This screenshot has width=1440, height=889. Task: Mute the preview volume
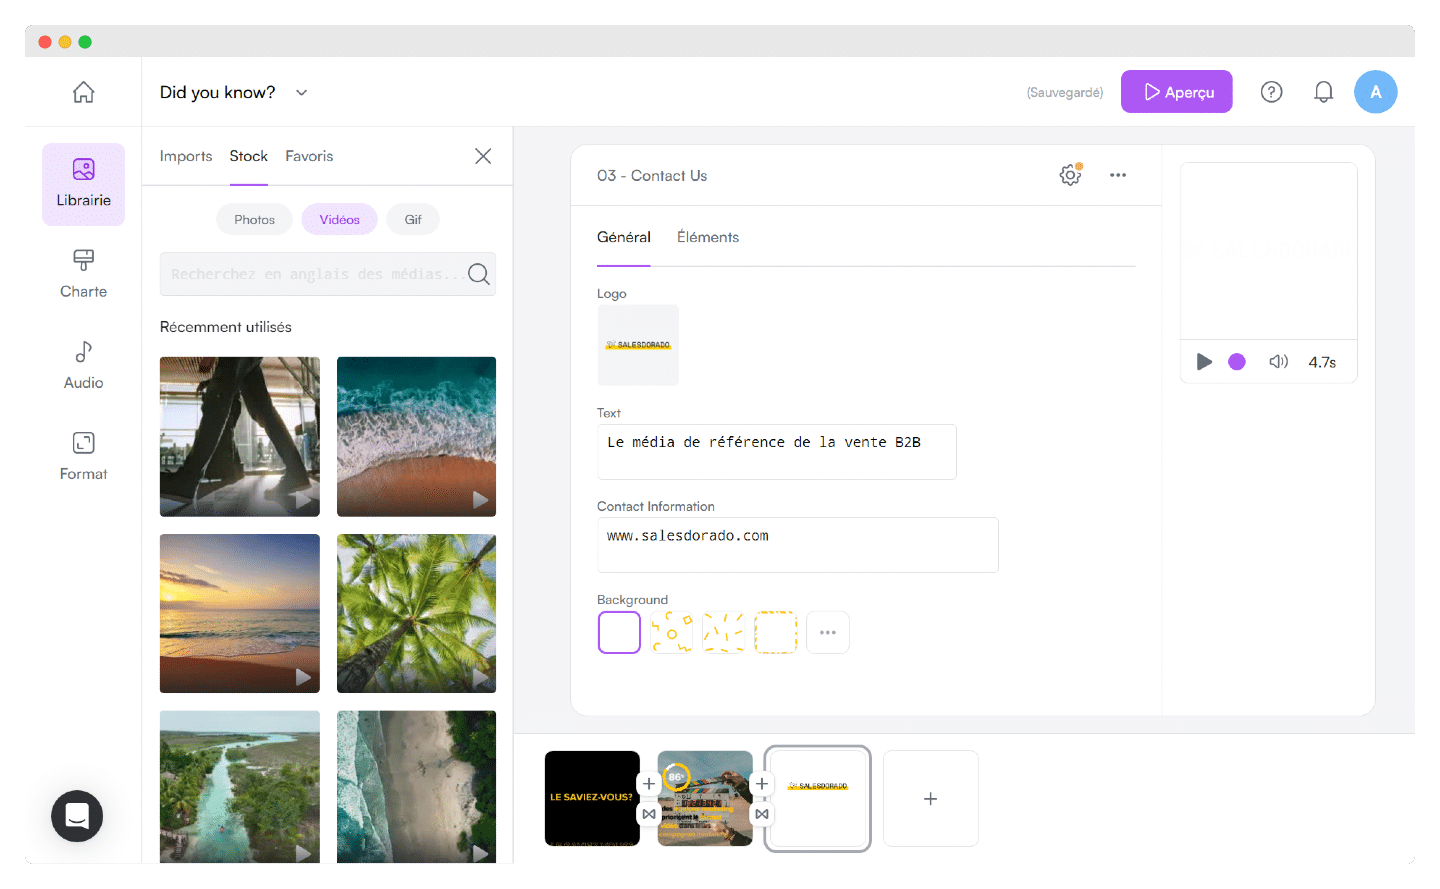[1279, 362]
